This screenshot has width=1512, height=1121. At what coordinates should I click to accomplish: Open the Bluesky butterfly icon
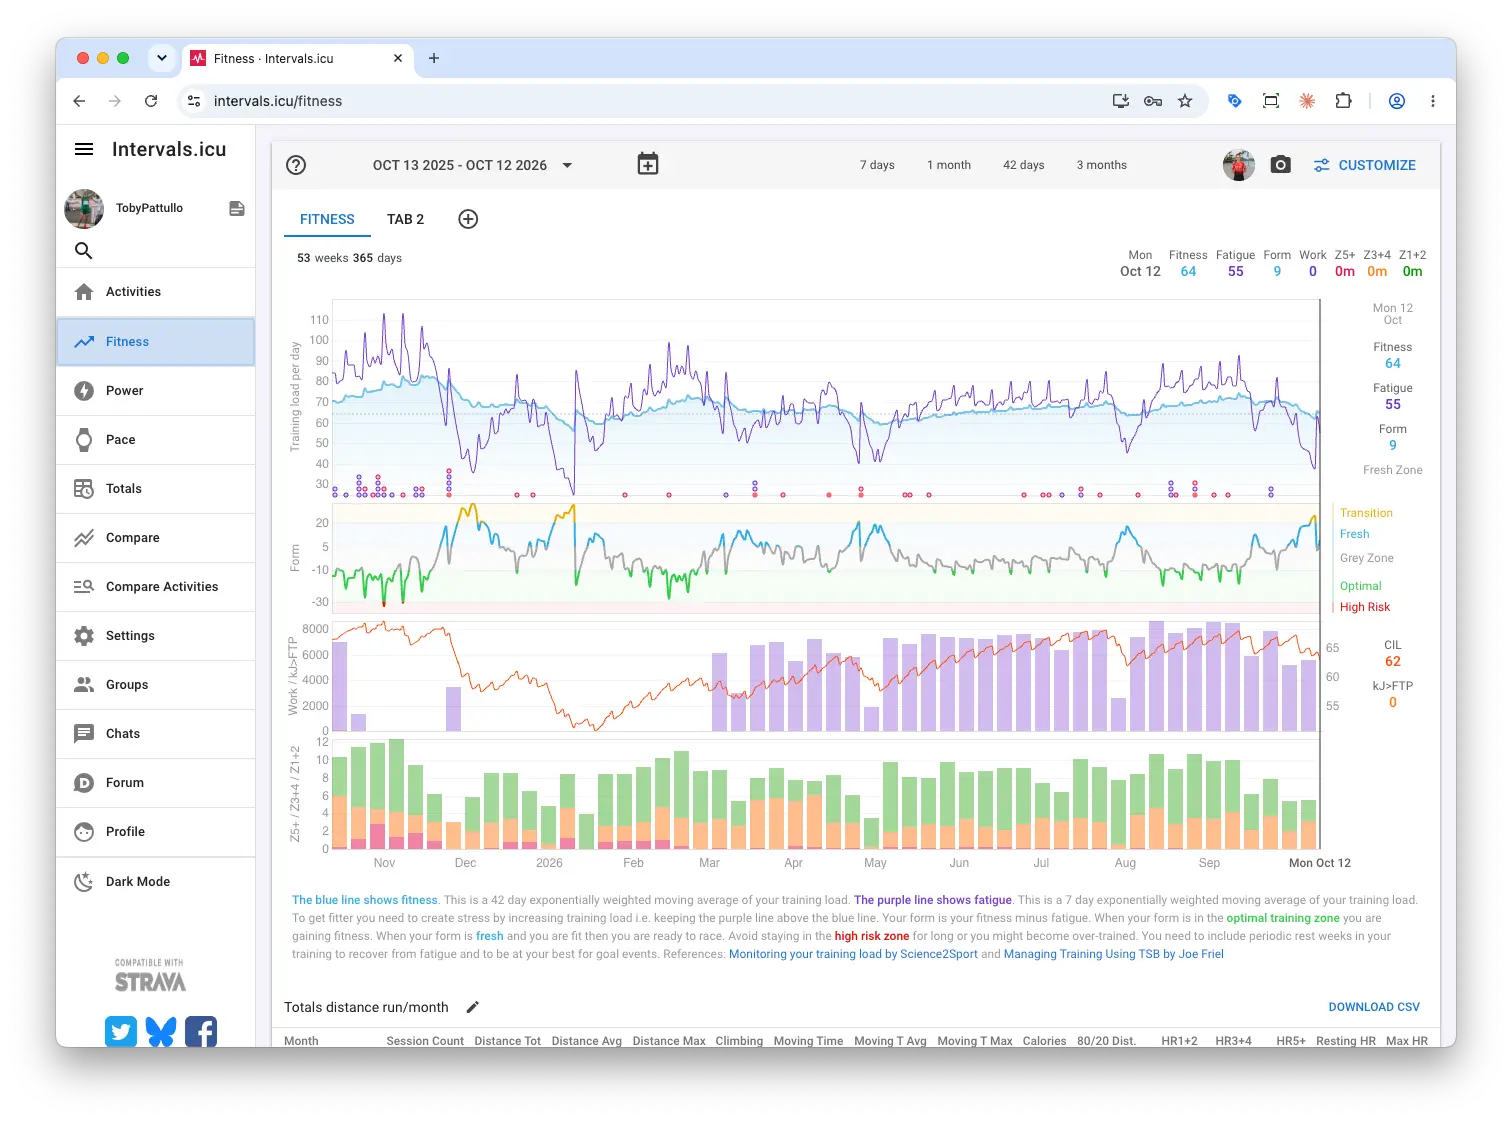click(161, 1031)
